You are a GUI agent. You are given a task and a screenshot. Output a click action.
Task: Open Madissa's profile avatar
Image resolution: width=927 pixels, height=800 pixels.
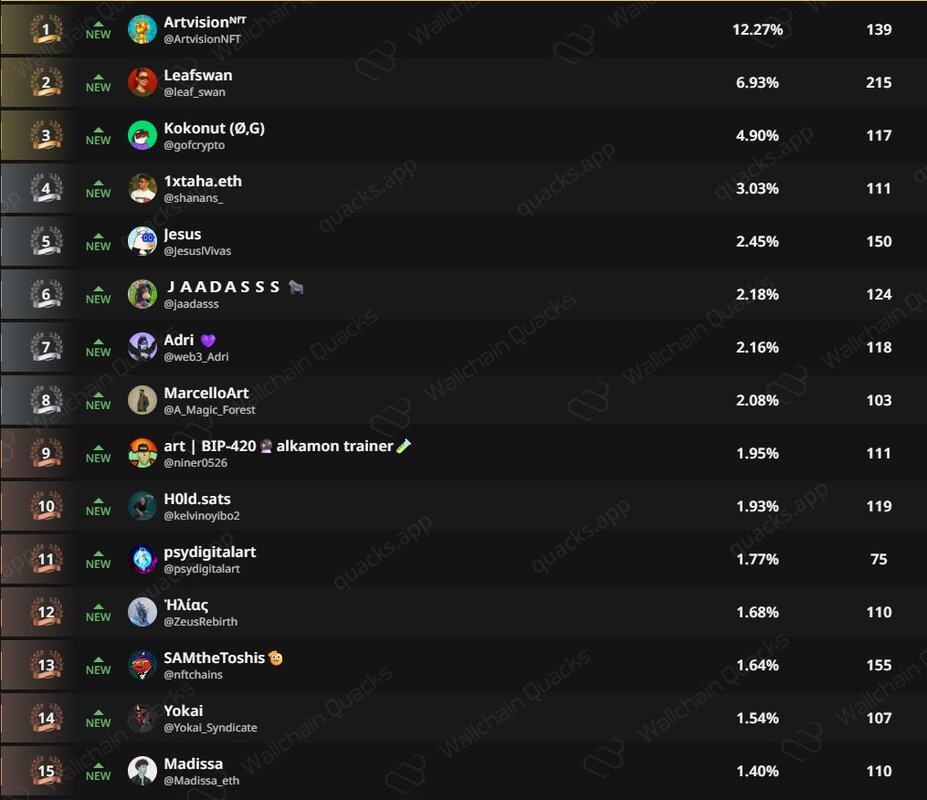(142, 770)
